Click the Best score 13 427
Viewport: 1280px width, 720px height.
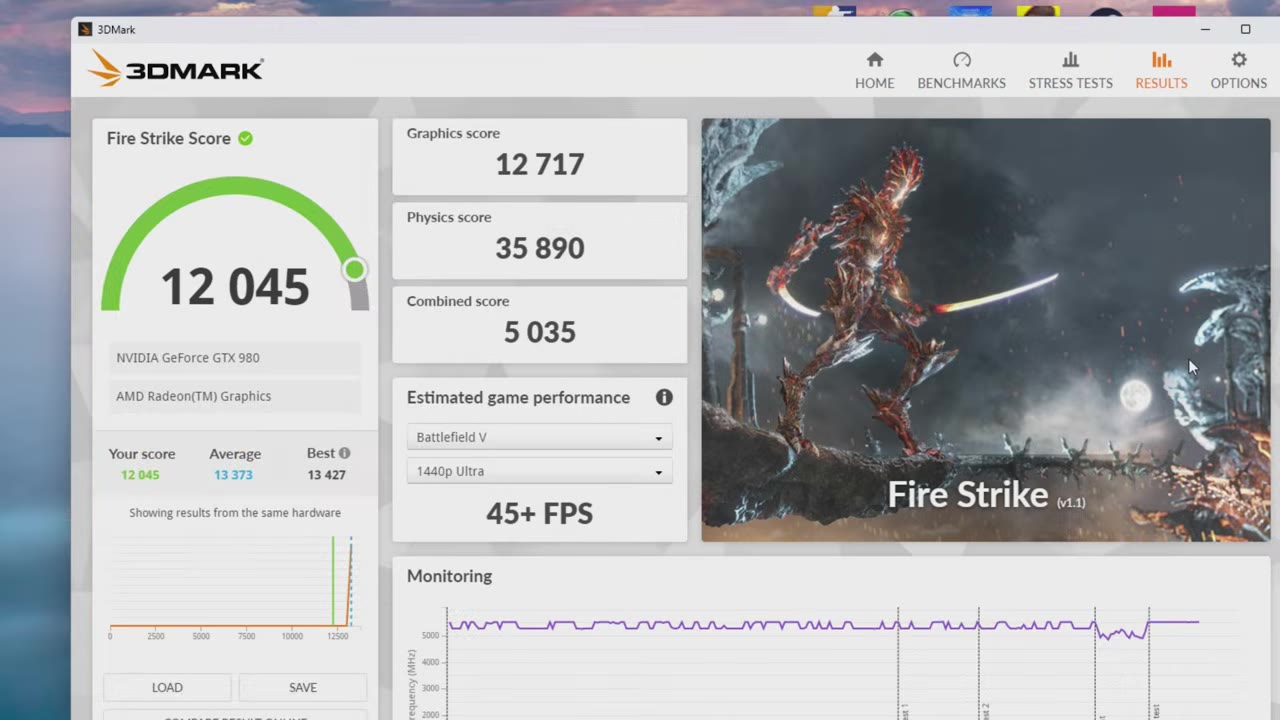click(327, 475)
